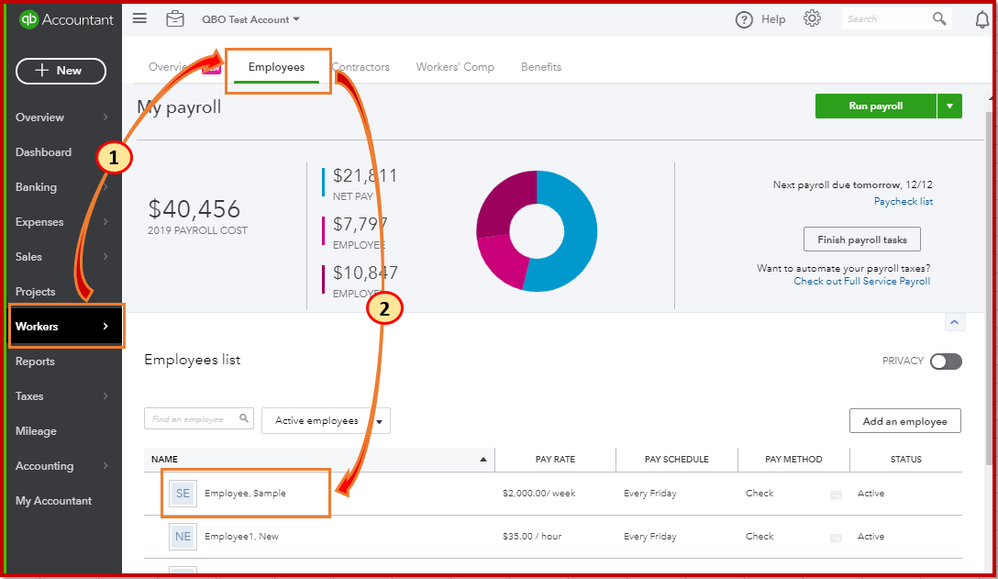Open Dashboard in the sidebar
This screenshot has height=579, width=998.
click(x=43, y=152)
